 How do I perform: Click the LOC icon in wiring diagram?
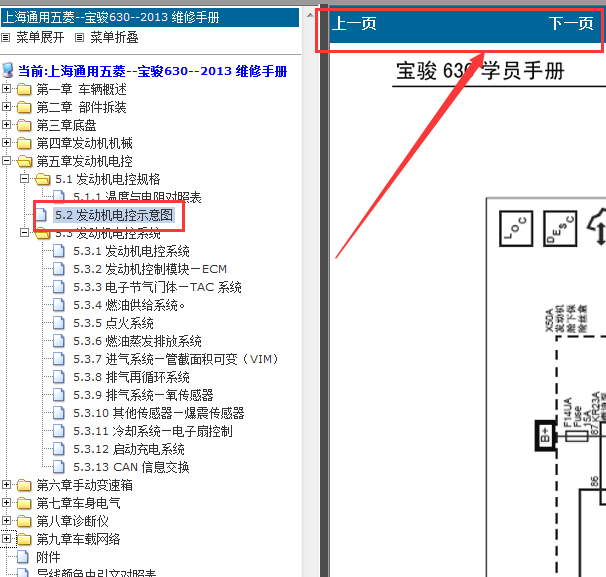coord(516,228)
